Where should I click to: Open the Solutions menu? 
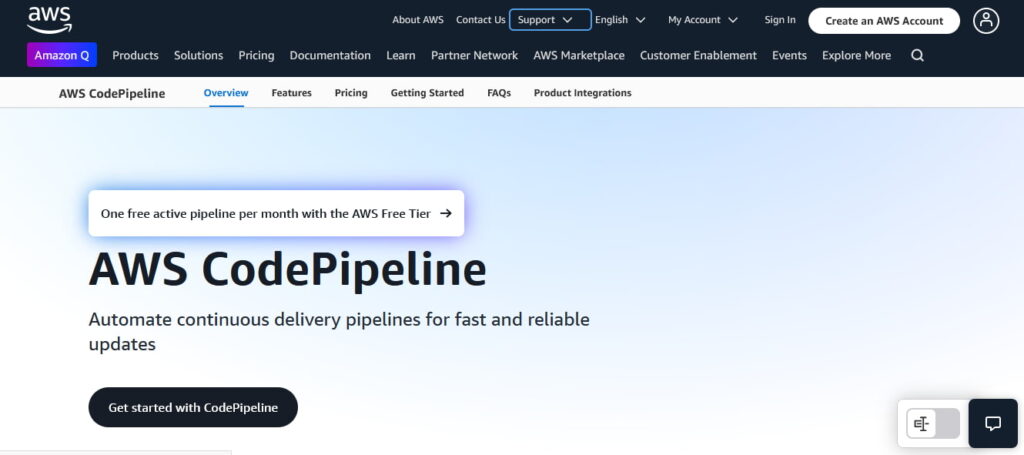tap(199, 55)
